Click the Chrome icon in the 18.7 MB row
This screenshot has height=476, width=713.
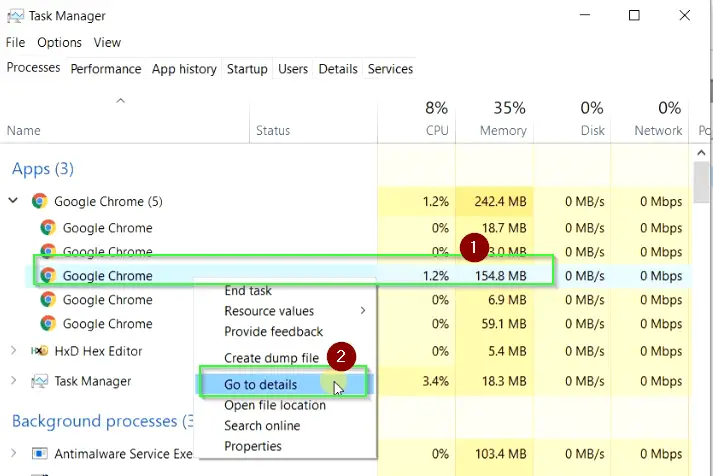click(48, 227)
